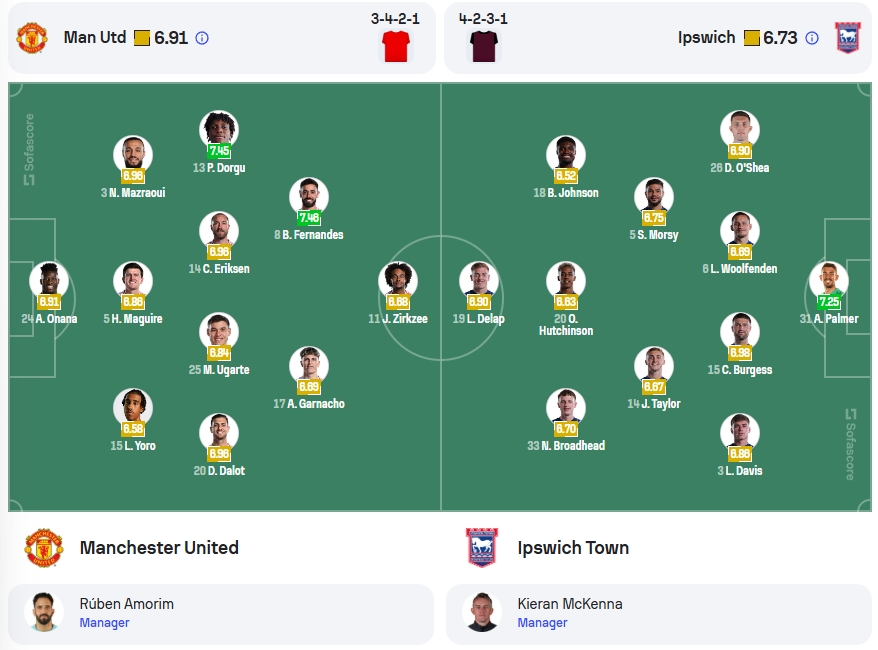Click the Manchester United team heading
The image size is (878, 650).
(159, 548)
